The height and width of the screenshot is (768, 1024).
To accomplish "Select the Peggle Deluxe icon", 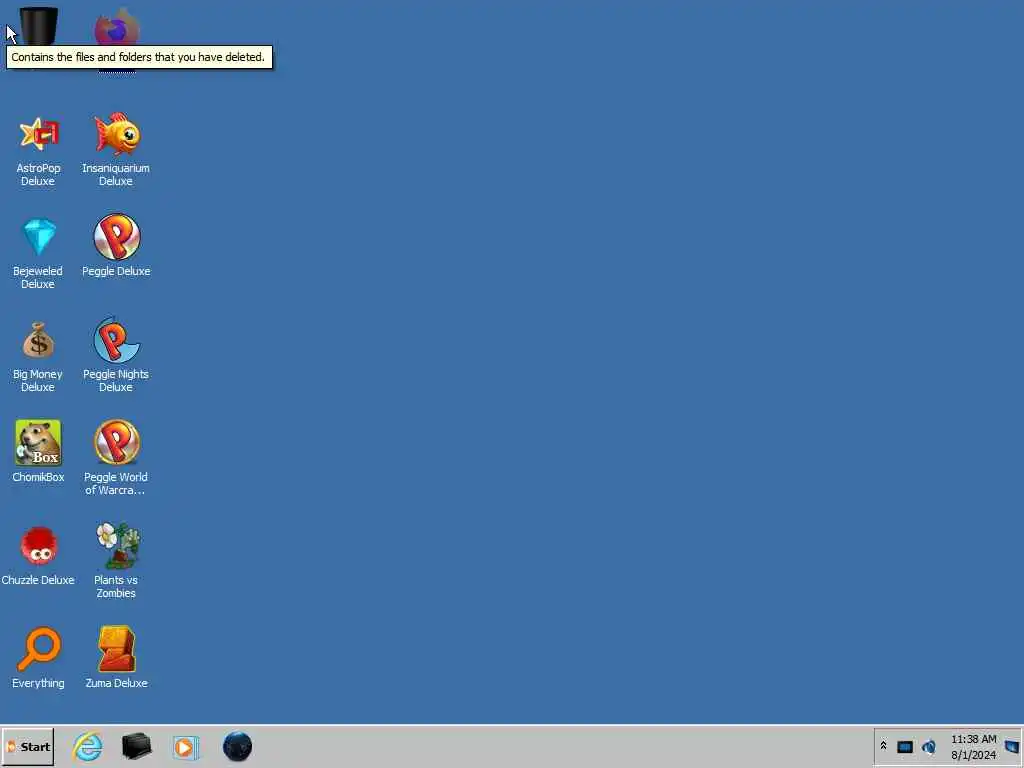I will coord(117,236).
